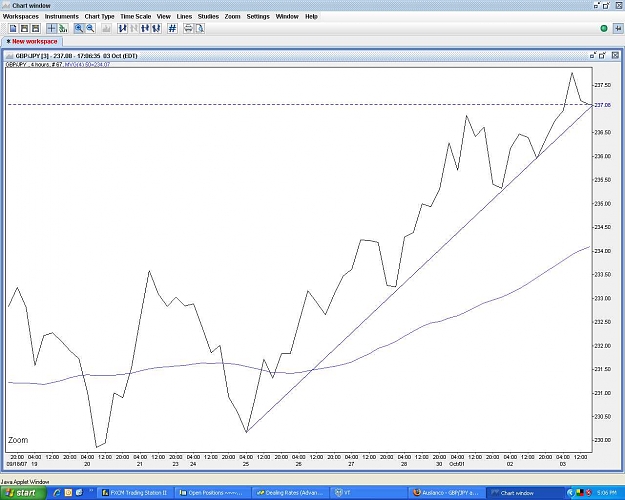Toggle the crosshair cursor tool
Viewport: 625px width, 500px height.
point(51,28)
